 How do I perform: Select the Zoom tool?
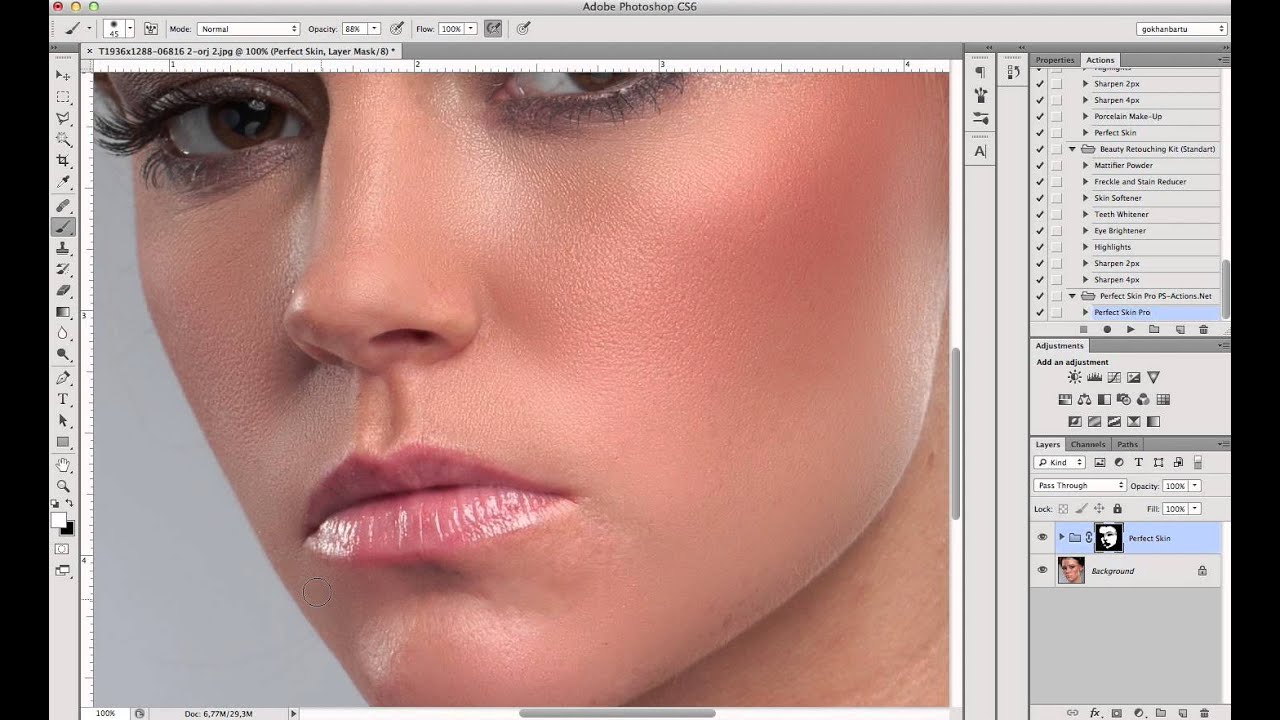pos(63,486)
